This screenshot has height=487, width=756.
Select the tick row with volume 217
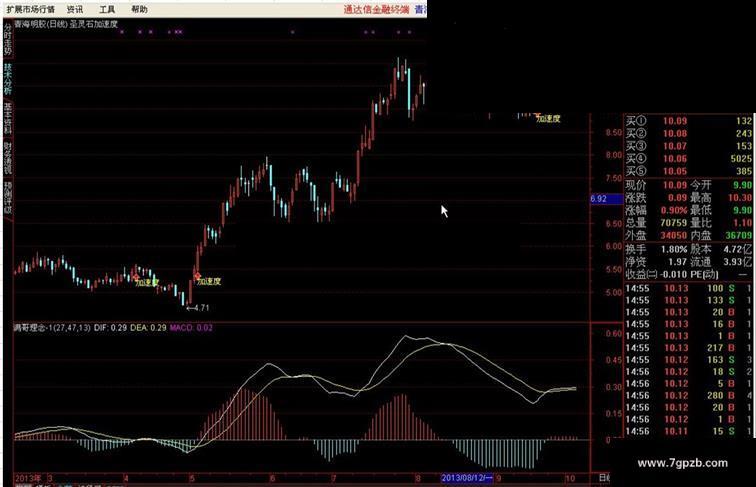pos(689,348)
